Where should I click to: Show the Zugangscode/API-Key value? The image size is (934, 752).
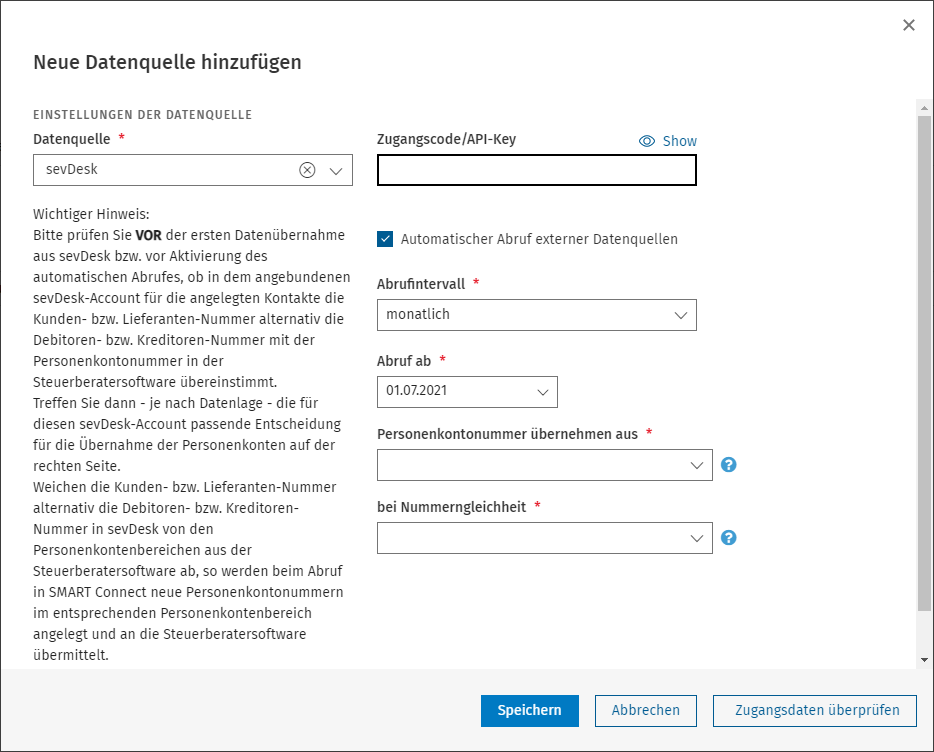tap(668, 141)
